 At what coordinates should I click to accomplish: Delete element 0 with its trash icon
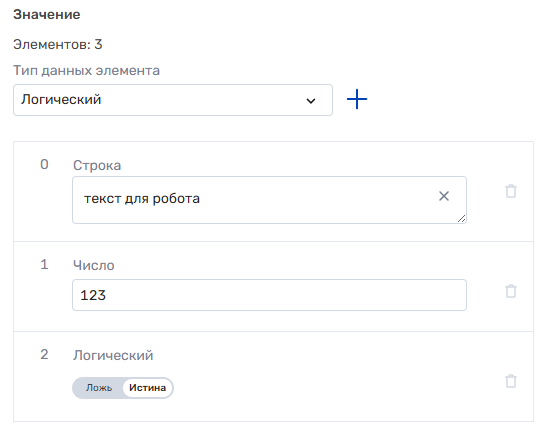click(x=511, y=191)
